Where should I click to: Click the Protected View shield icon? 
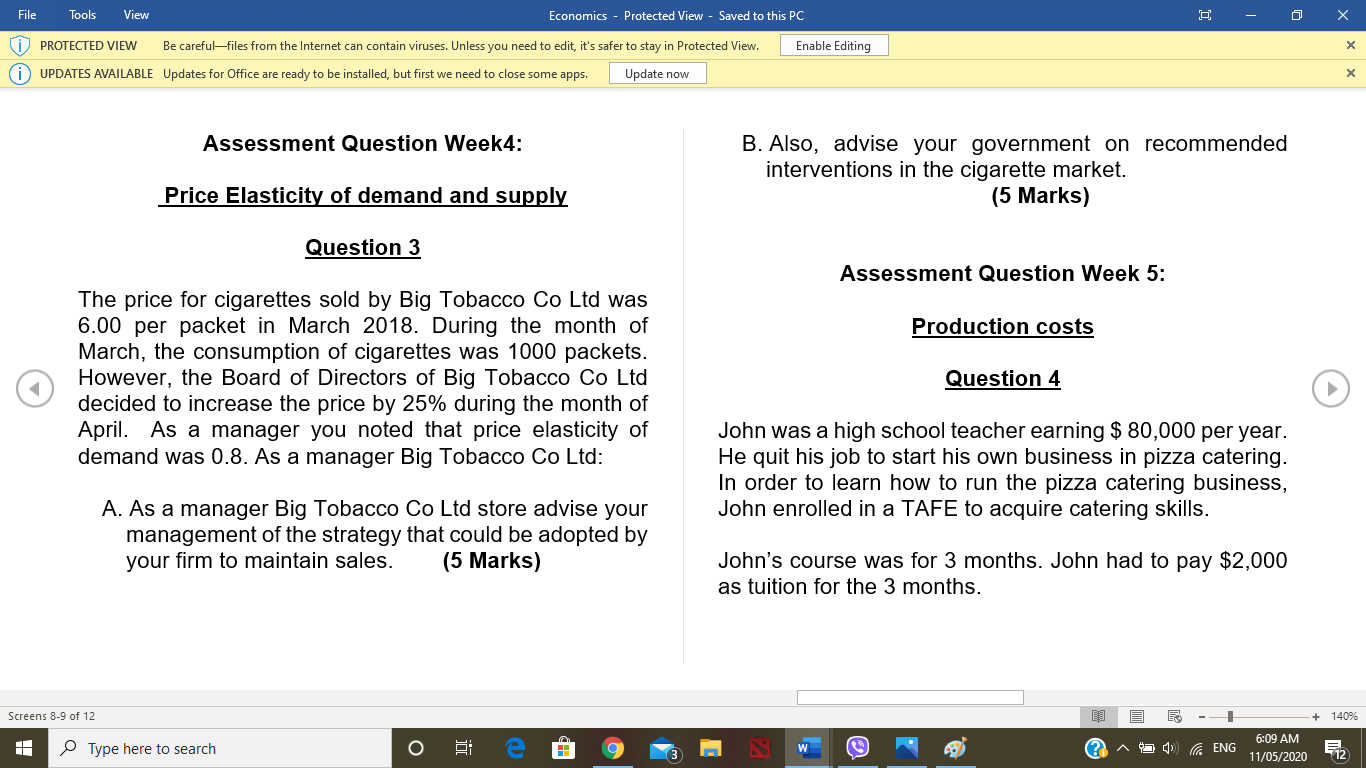[x=19, y=45]
